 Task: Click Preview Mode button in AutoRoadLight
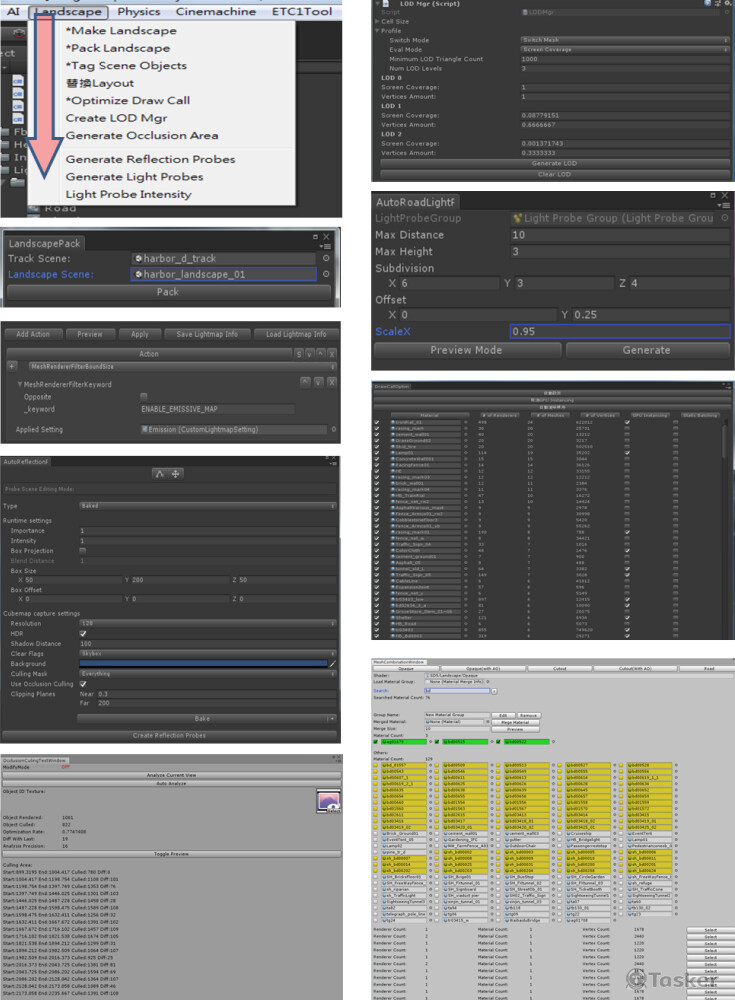point(467,350)
